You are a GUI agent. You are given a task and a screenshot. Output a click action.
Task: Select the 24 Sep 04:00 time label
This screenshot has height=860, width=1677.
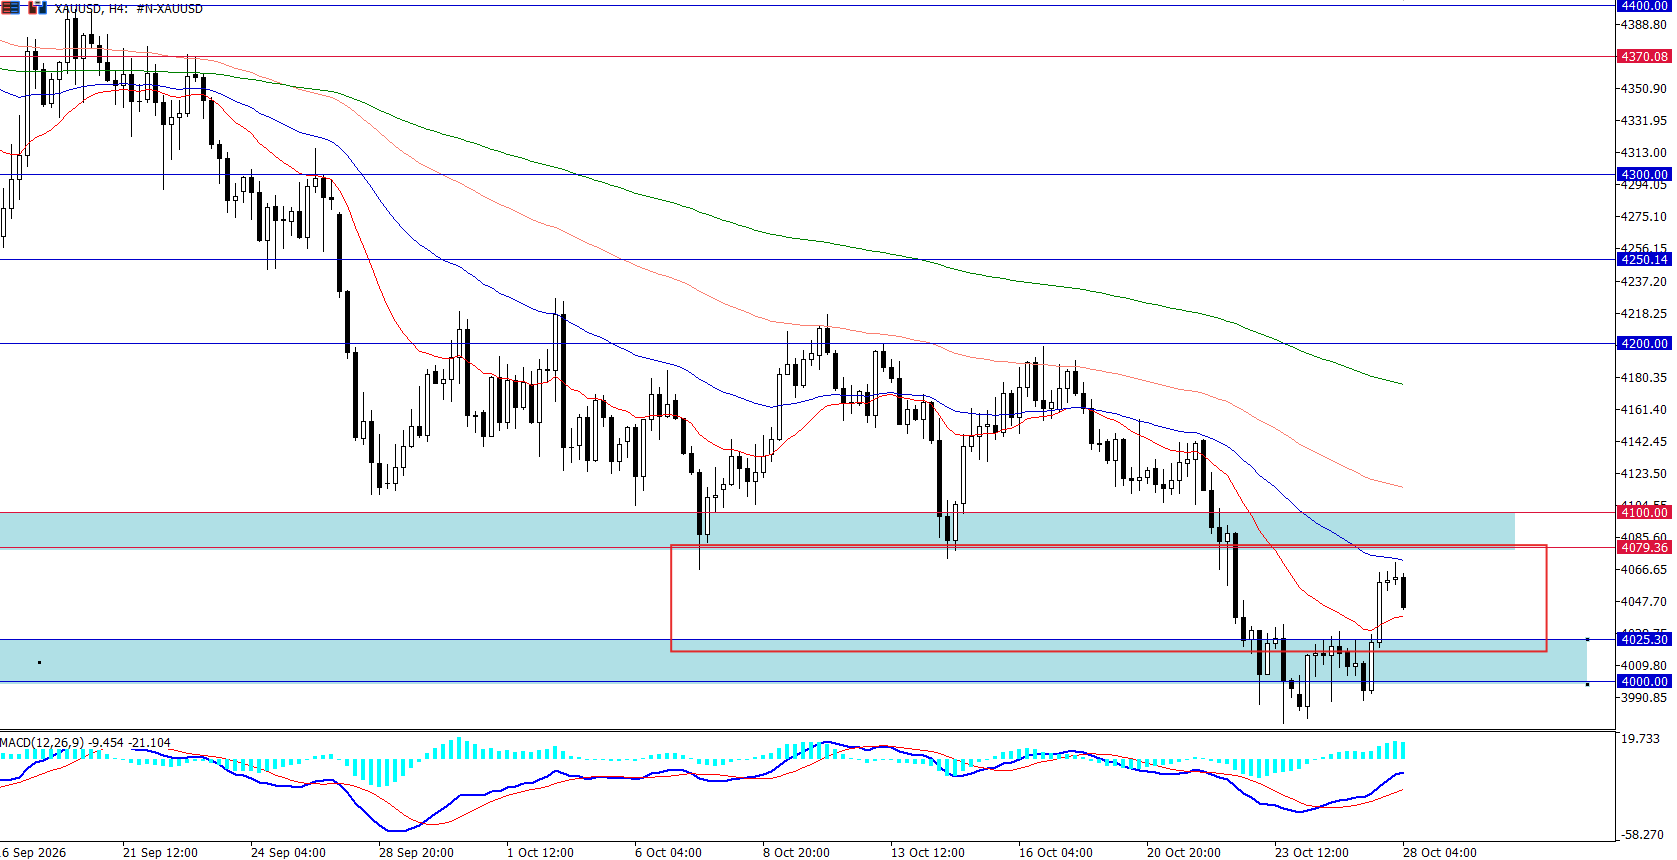click(288, 853)
